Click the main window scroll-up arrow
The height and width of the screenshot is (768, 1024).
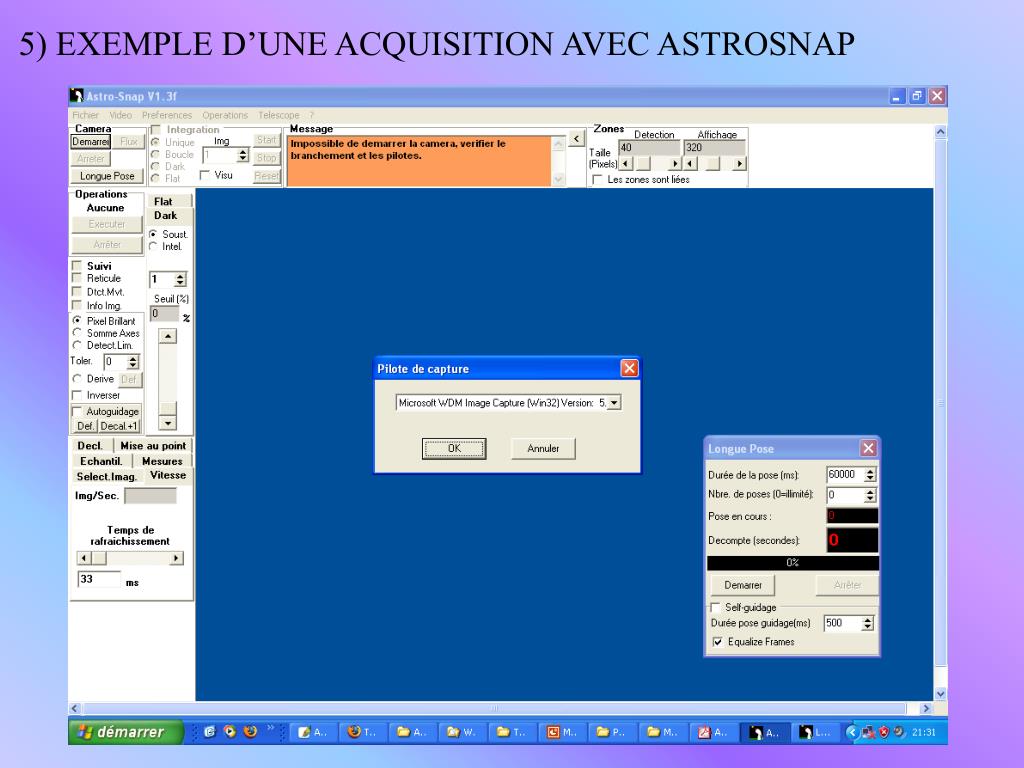point(940,132)
